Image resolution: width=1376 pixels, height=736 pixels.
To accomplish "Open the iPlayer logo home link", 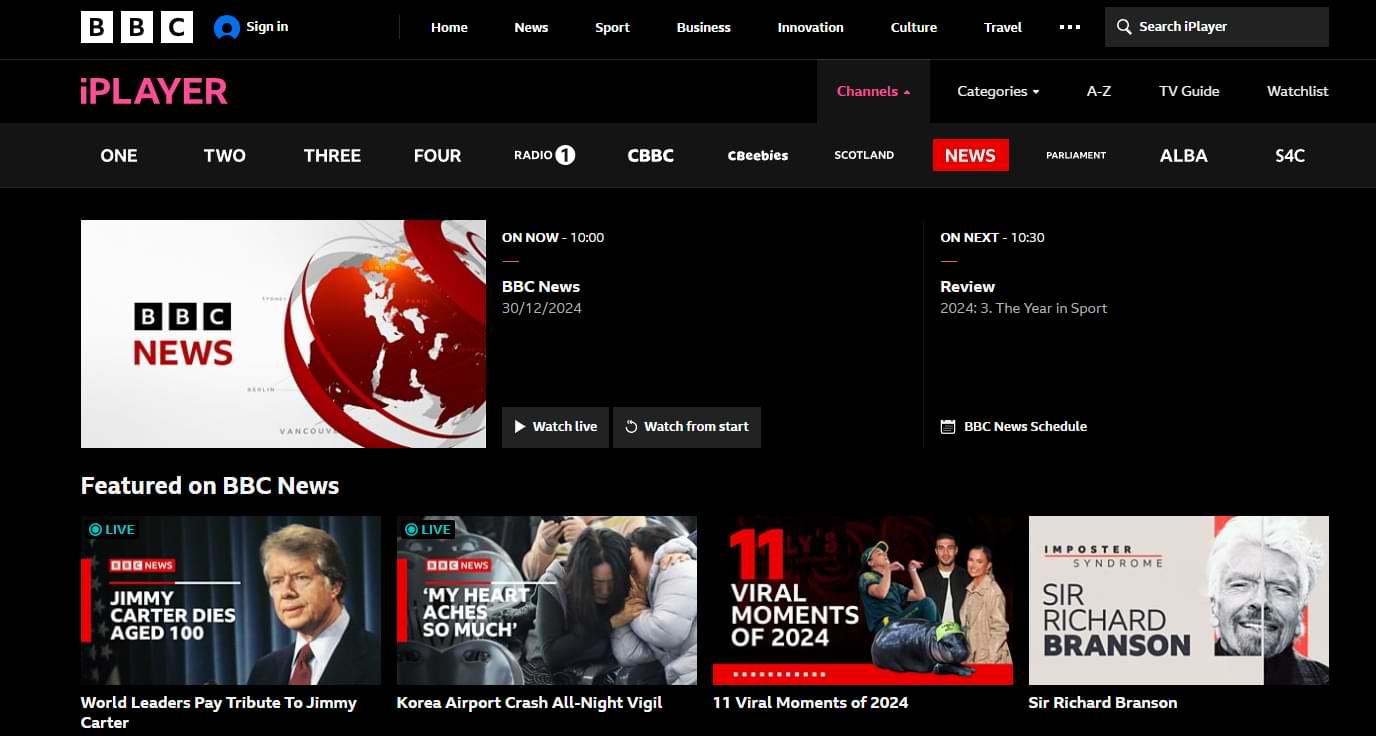I will (x=154, y=91).
